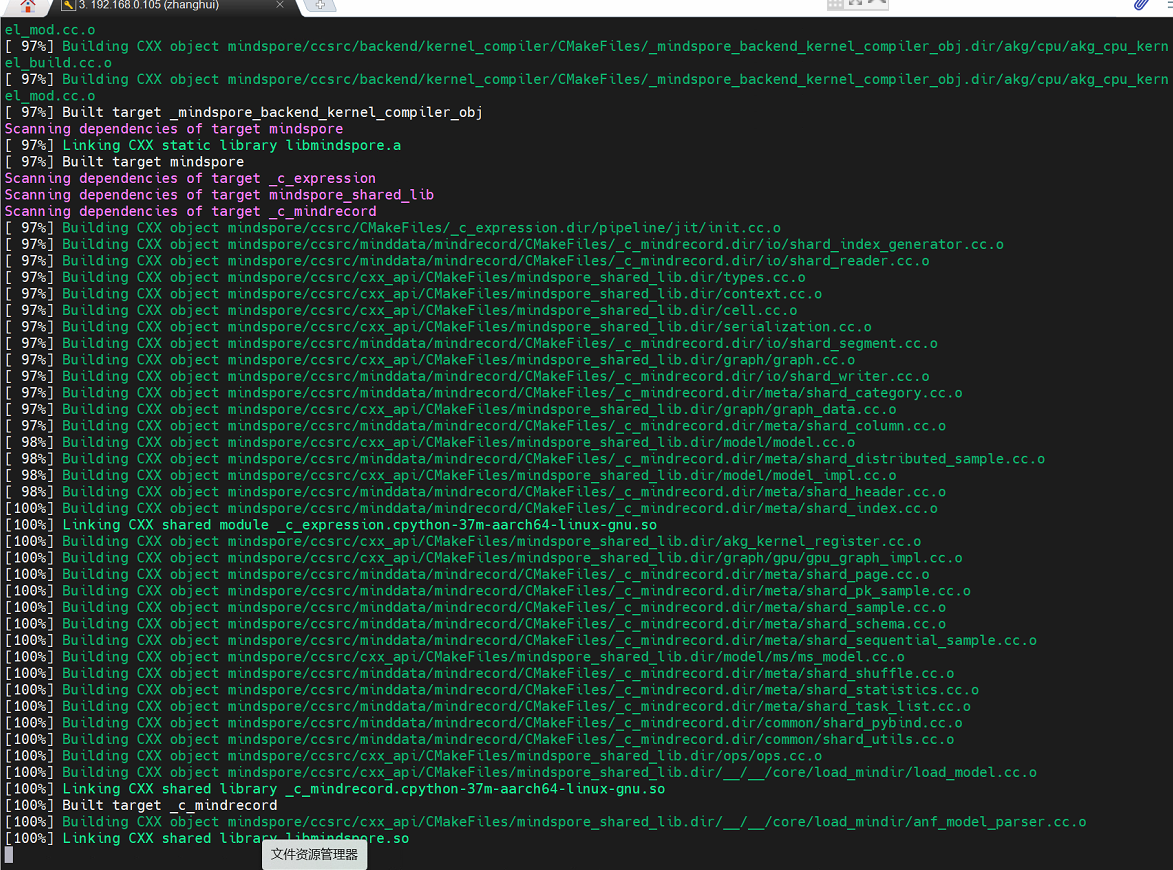Viewport: 1173px width, 870px height.
Task: Click the line ending context.cc.o
Action: (x=413, y=293)
